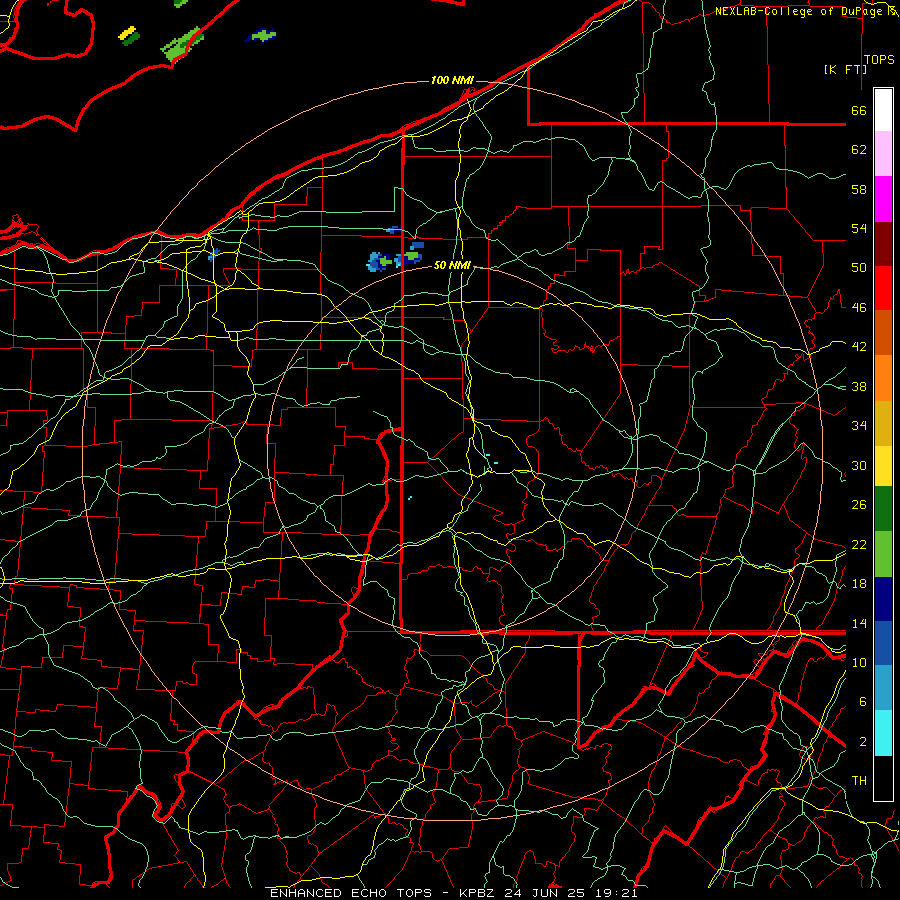Screen dimensions: 900x900
Task: Select the bright orange legend swatch
Action: 883,378
